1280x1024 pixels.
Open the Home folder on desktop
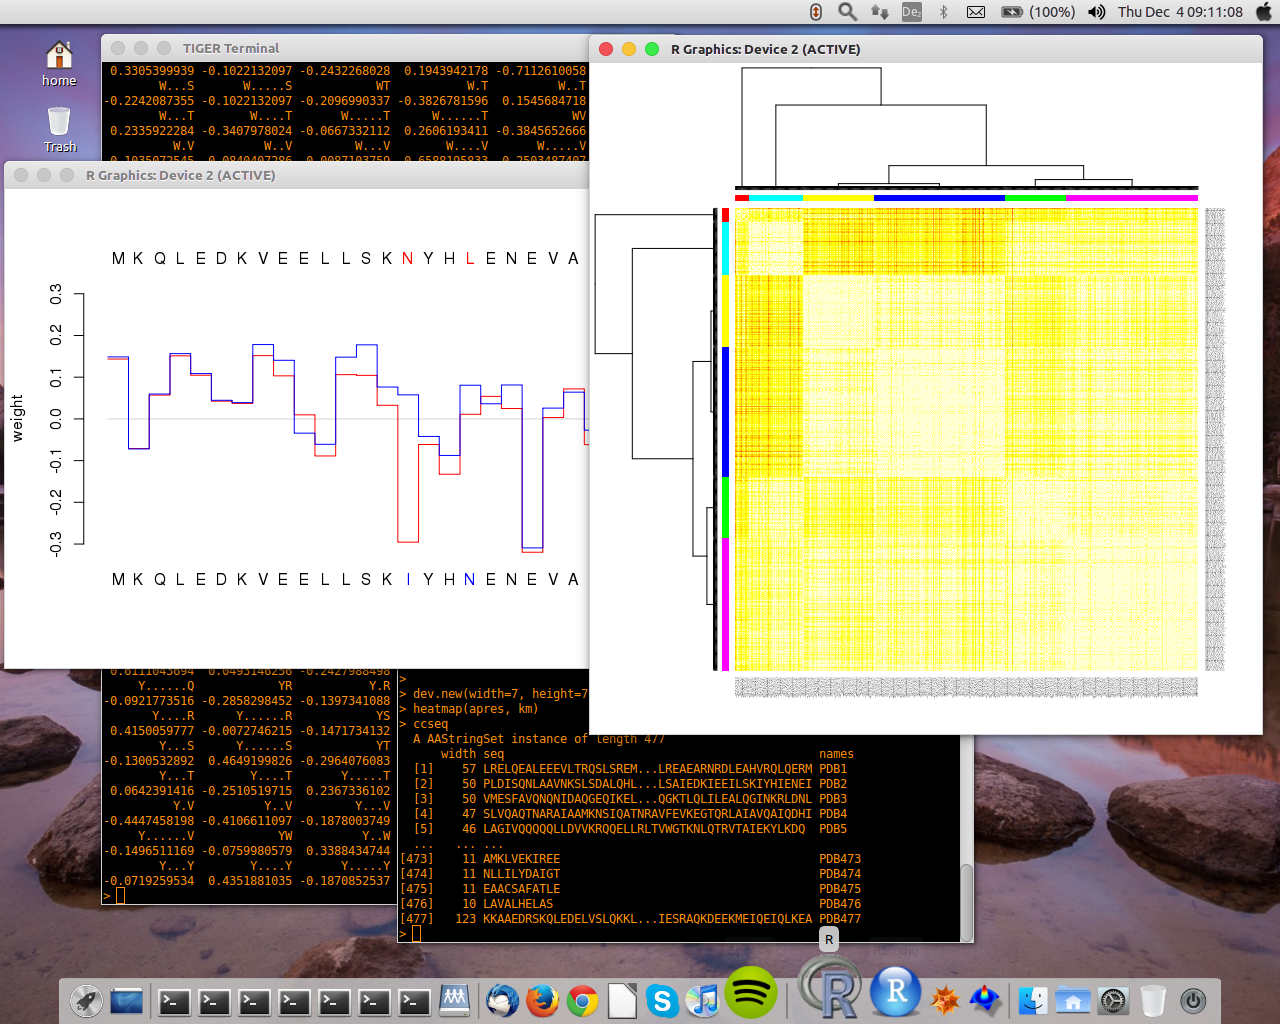click(x=59, y=56)
